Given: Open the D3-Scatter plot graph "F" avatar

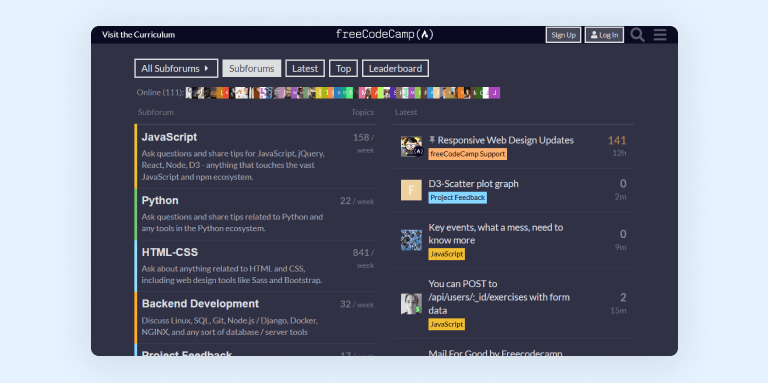Looking at the screenshot, I should [x=411, y=190].
